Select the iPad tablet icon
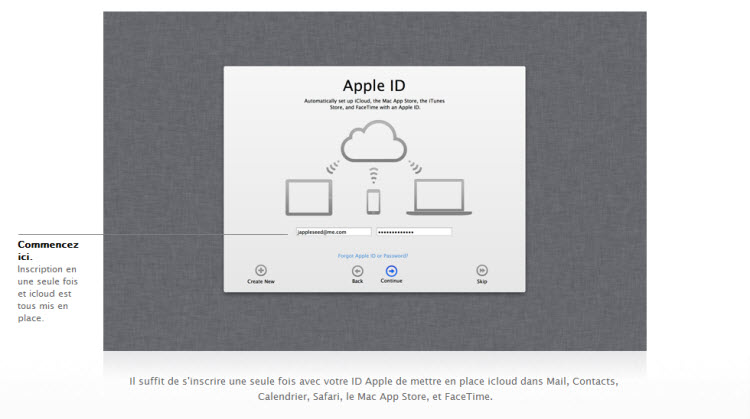 (x=308, y=197)
